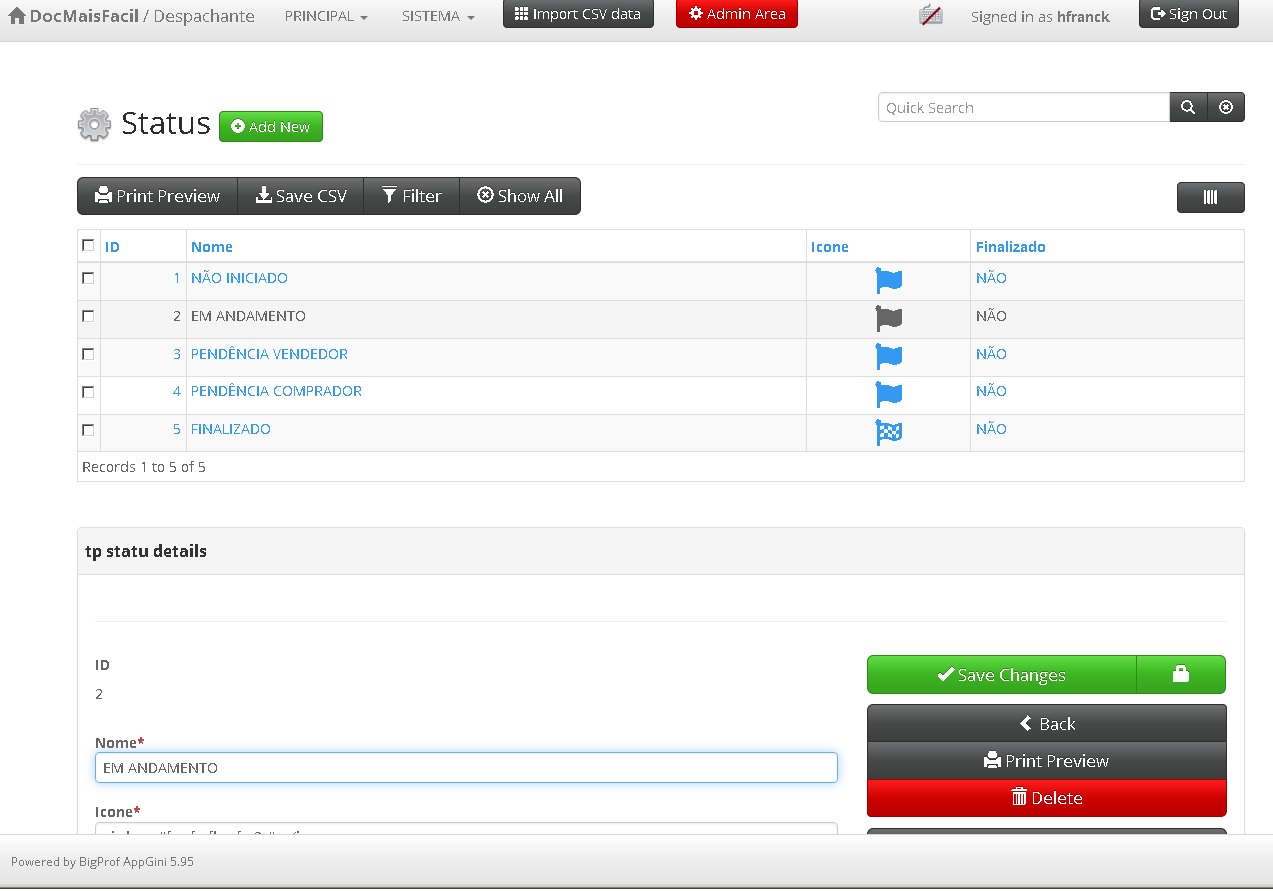This screenshot has height=891, width=1273.
Task: Open the NÃO INICIADO record link
Action: [x=239, y=278]
